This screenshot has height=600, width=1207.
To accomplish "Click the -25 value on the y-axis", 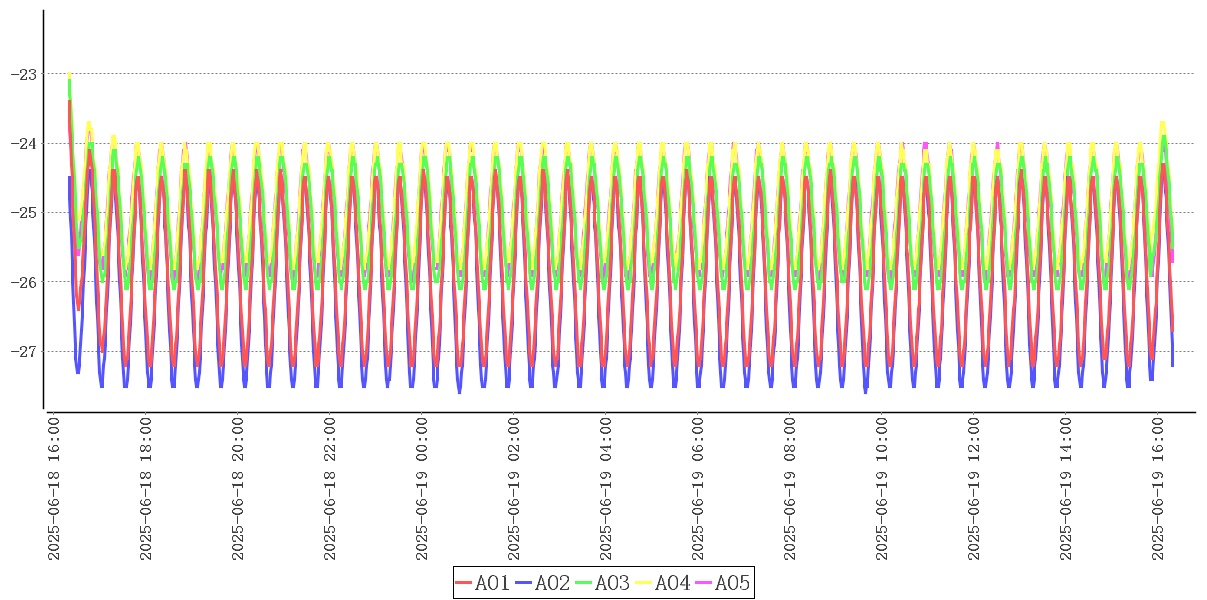I will [x=22, y=213].
